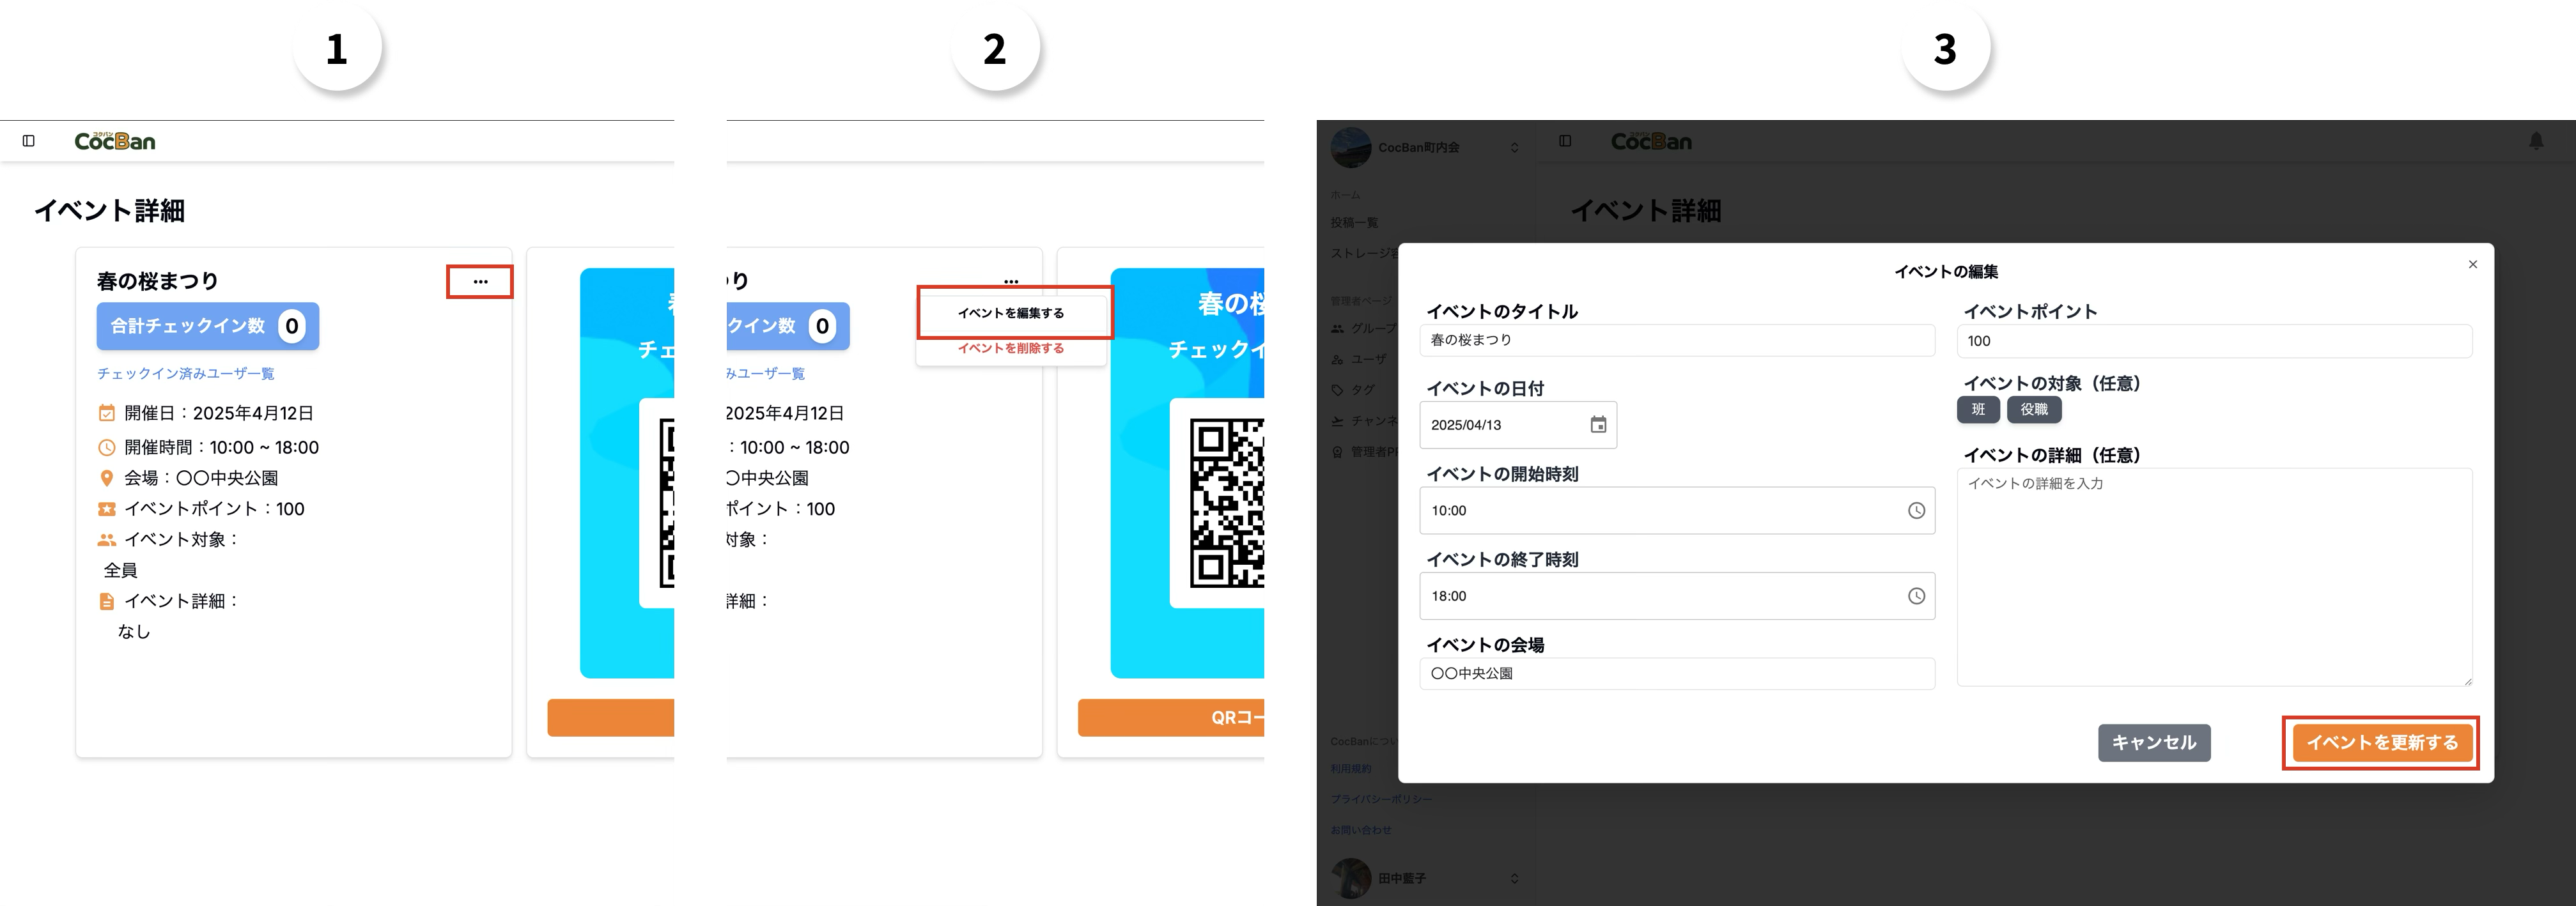Viewport: 2576px width, 906px height.
Task: Click the グループ people icon in the sidebar
Action: coord(1338,328)
